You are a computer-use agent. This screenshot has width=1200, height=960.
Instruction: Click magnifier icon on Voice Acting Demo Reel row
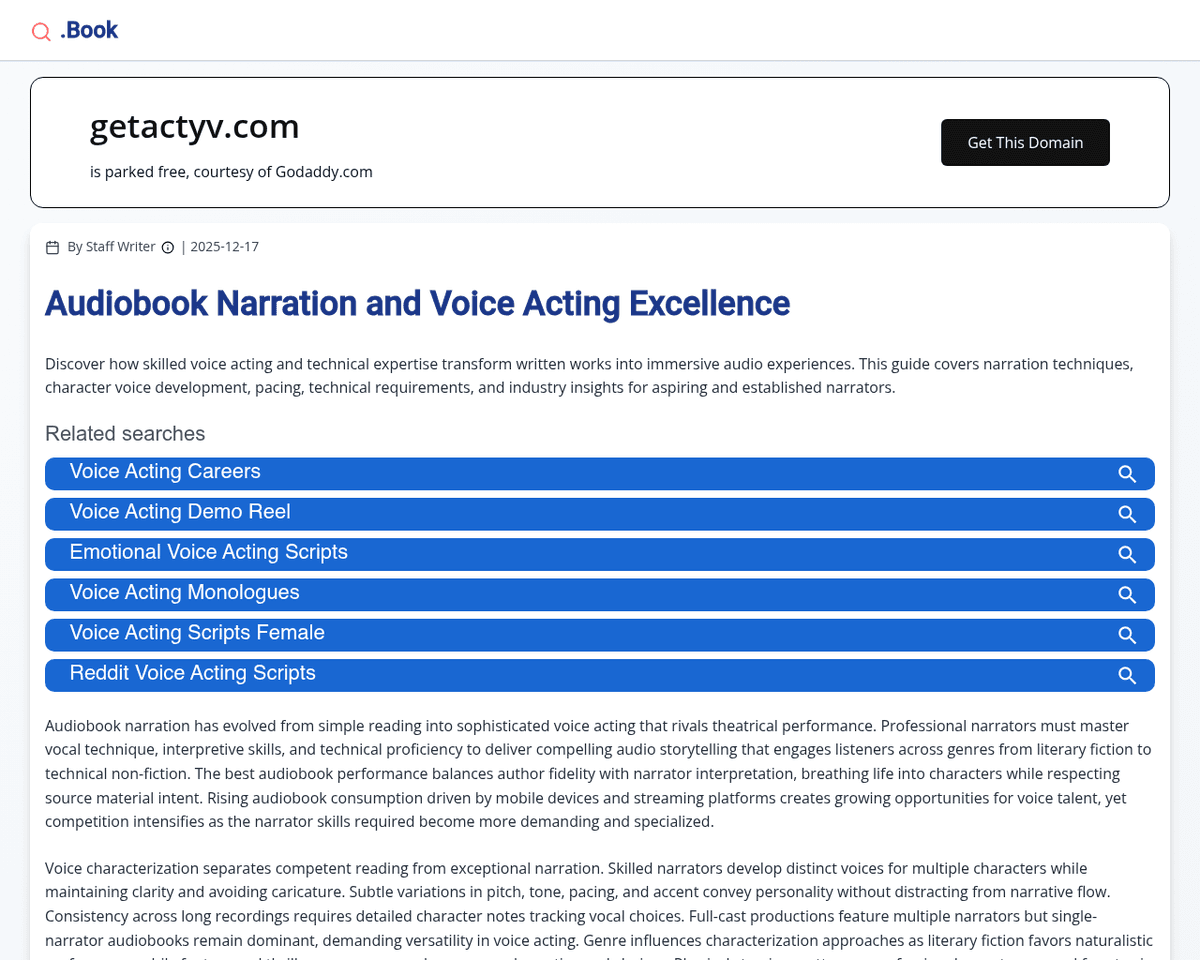1126,514
